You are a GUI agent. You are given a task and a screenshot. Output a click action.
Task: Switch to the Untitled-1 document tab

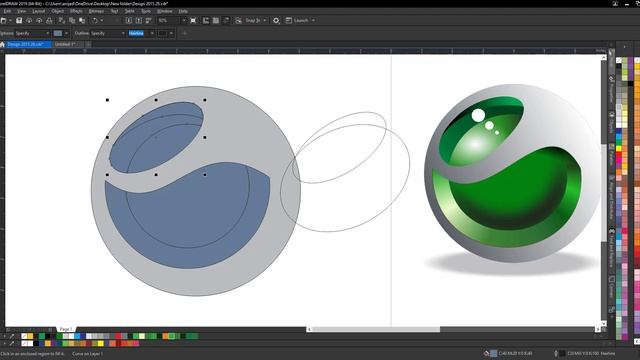point(67,44)
